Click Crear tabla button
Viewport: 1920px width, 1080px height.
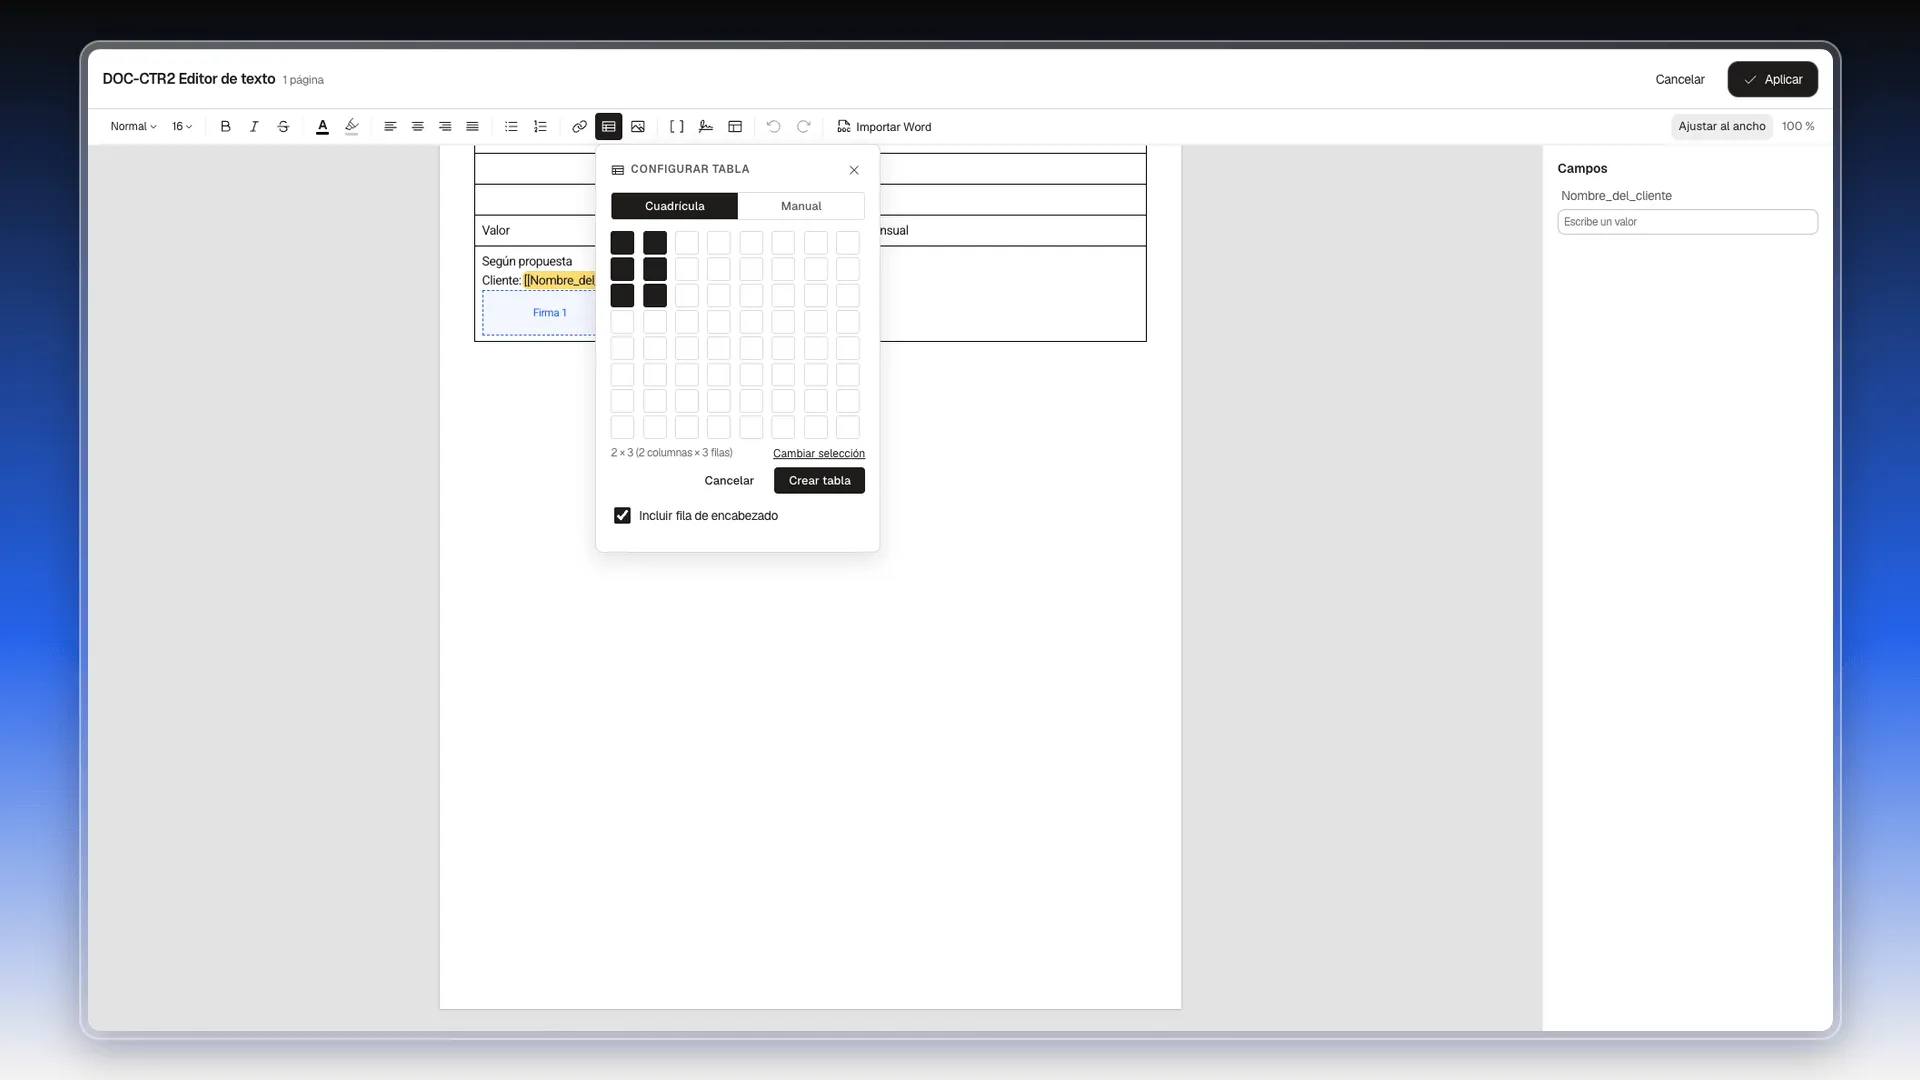(819, 481)
